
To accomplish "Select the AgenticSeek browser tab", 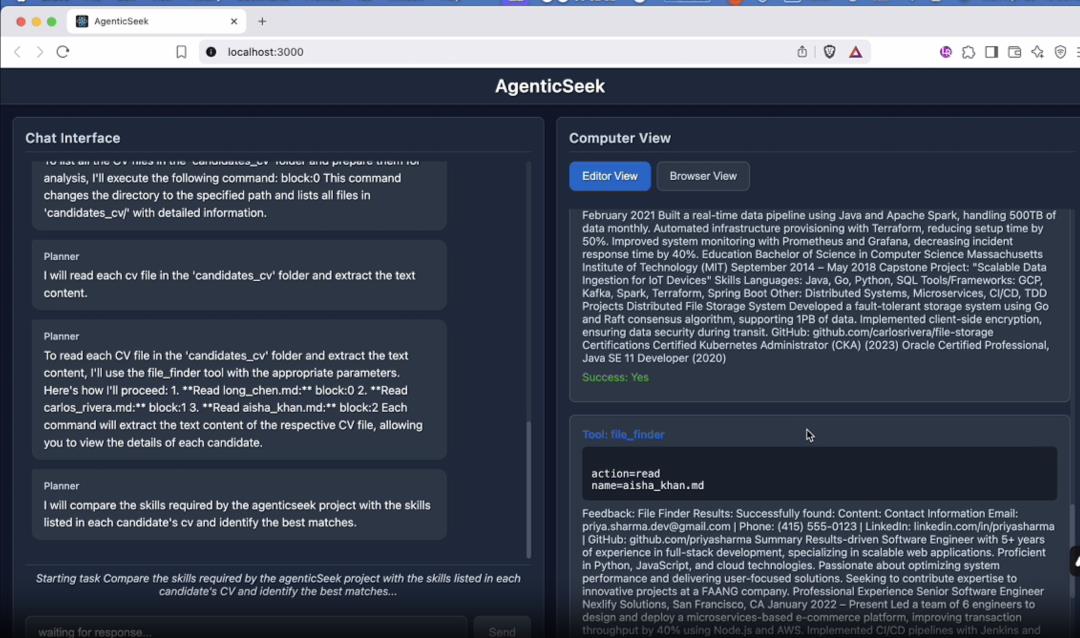I will point(150,21).
